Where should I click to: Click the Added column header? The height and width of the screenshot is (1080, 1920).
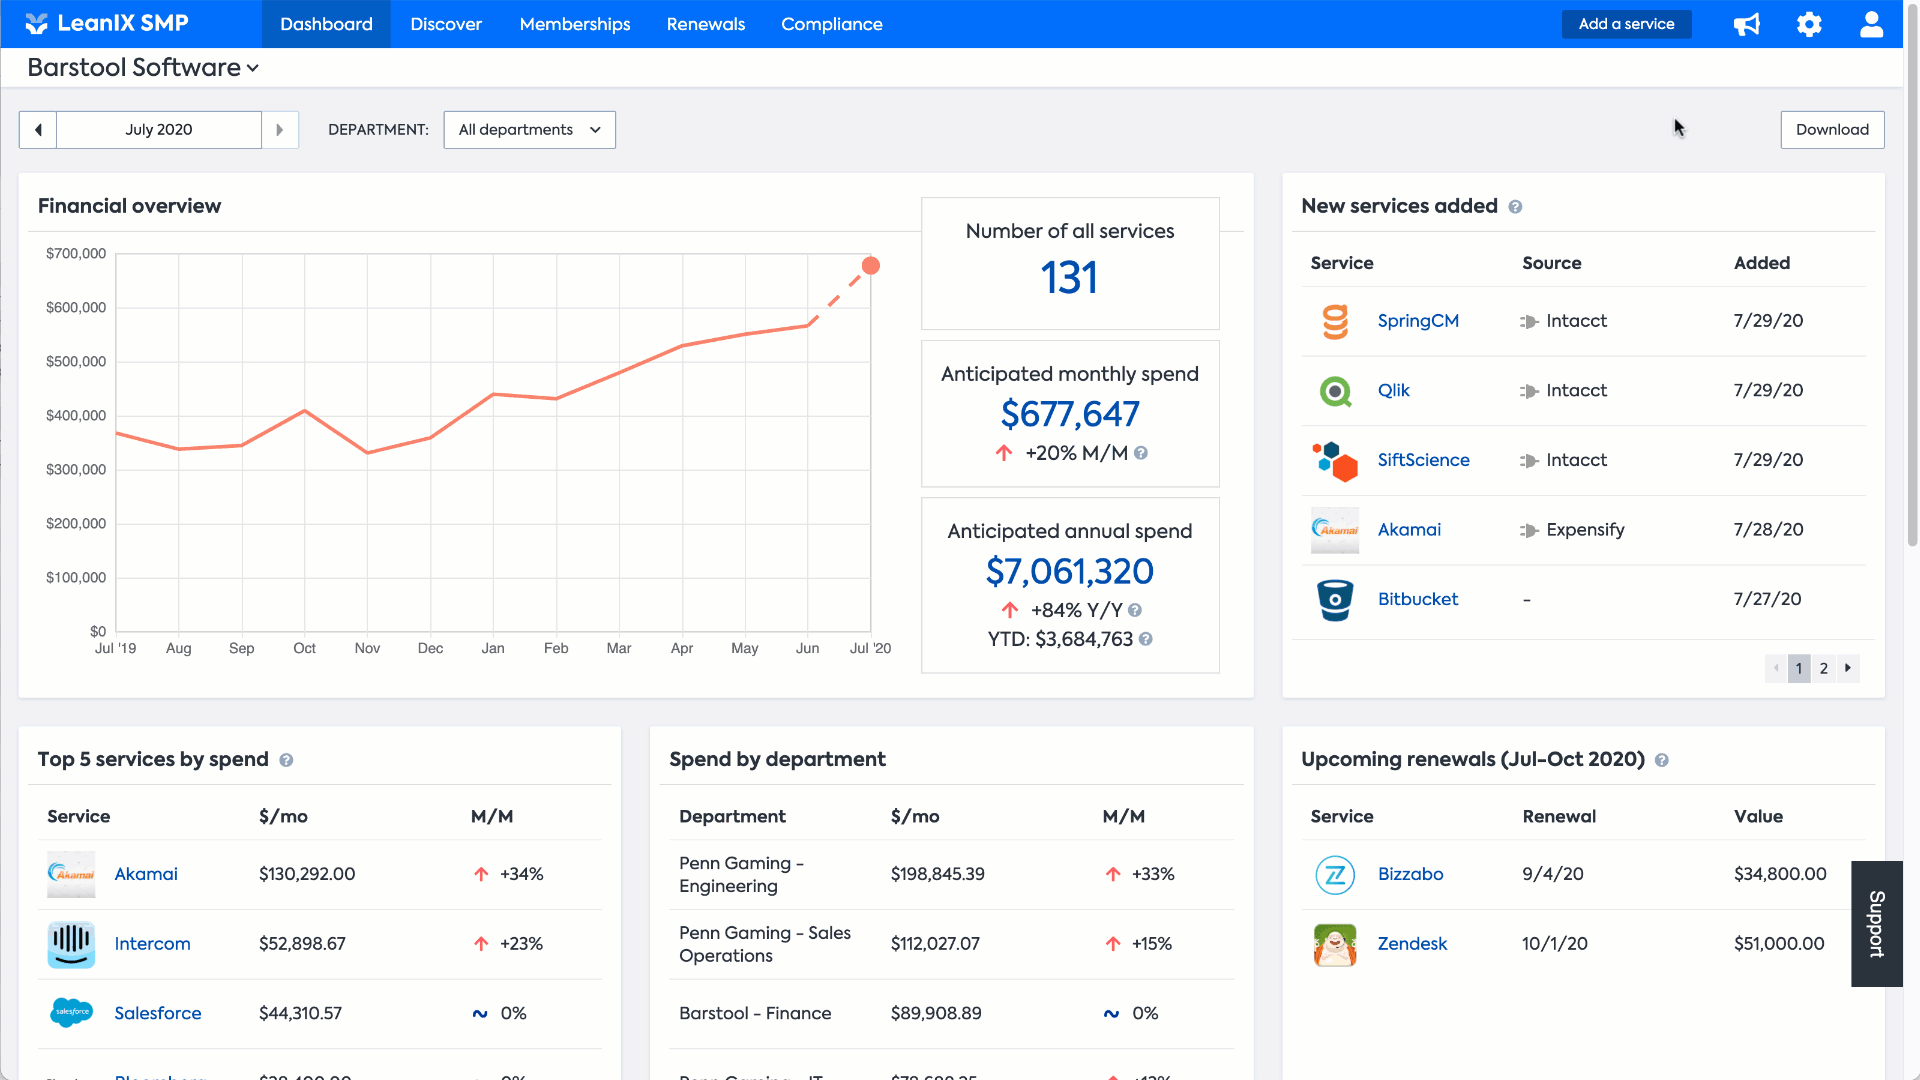tap(1762, 263)
